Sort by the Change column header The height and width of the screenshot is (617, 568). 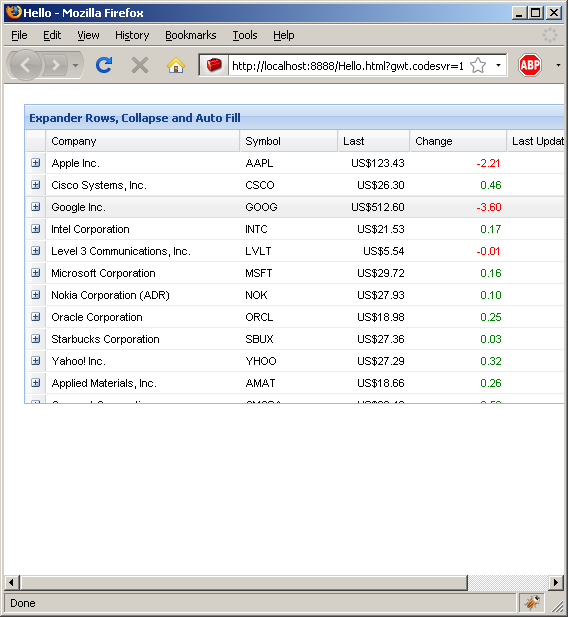click(458, 141)
